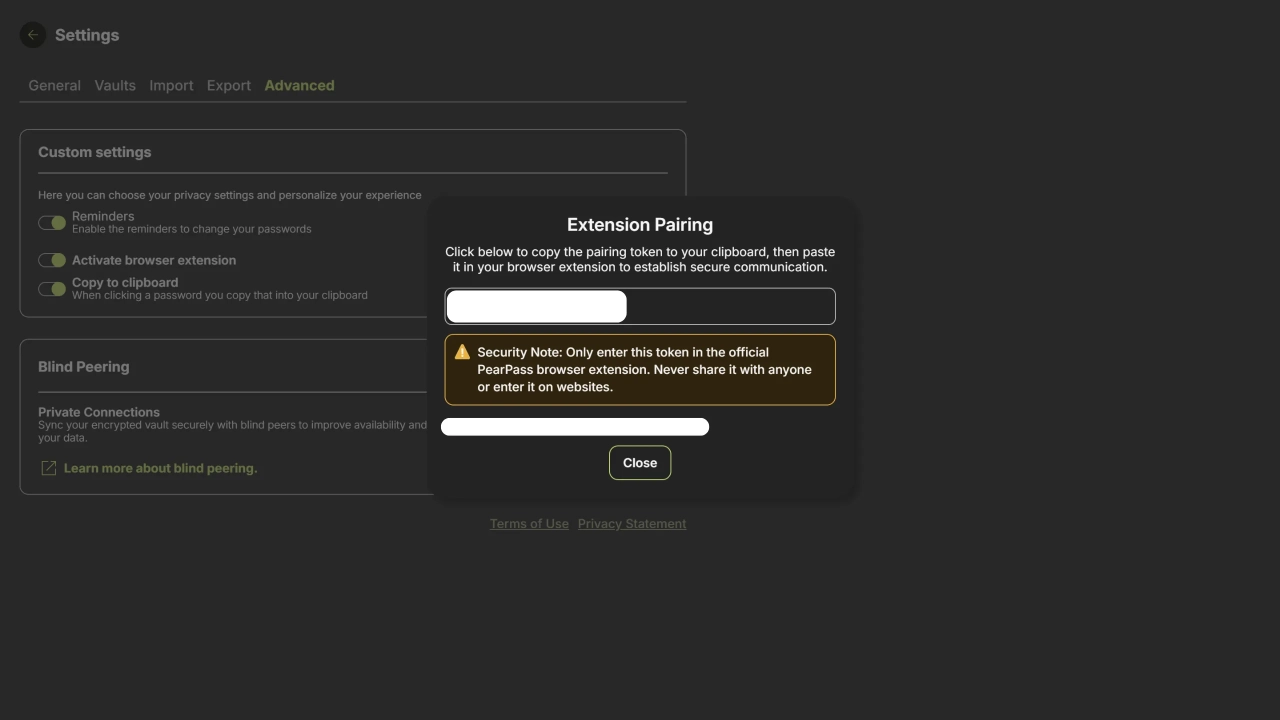
Task: Select the Export tab
Action: pos(229,86)
